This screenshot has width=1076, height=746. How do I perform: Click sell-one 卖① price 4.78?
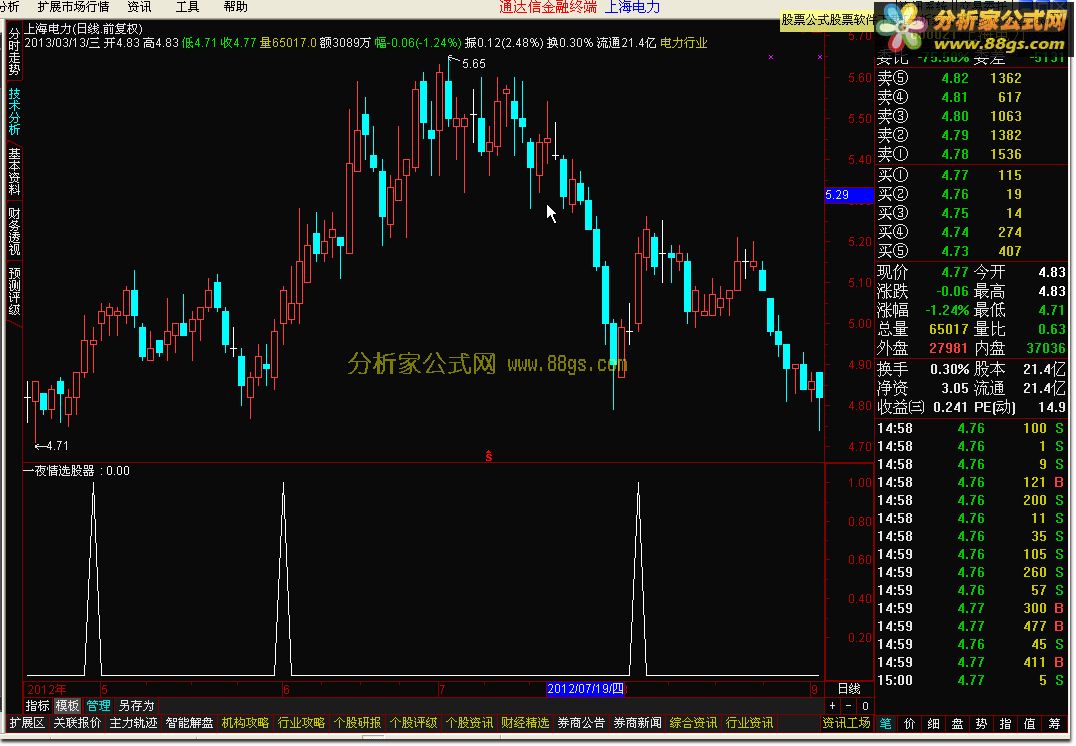tap(955, 154)
